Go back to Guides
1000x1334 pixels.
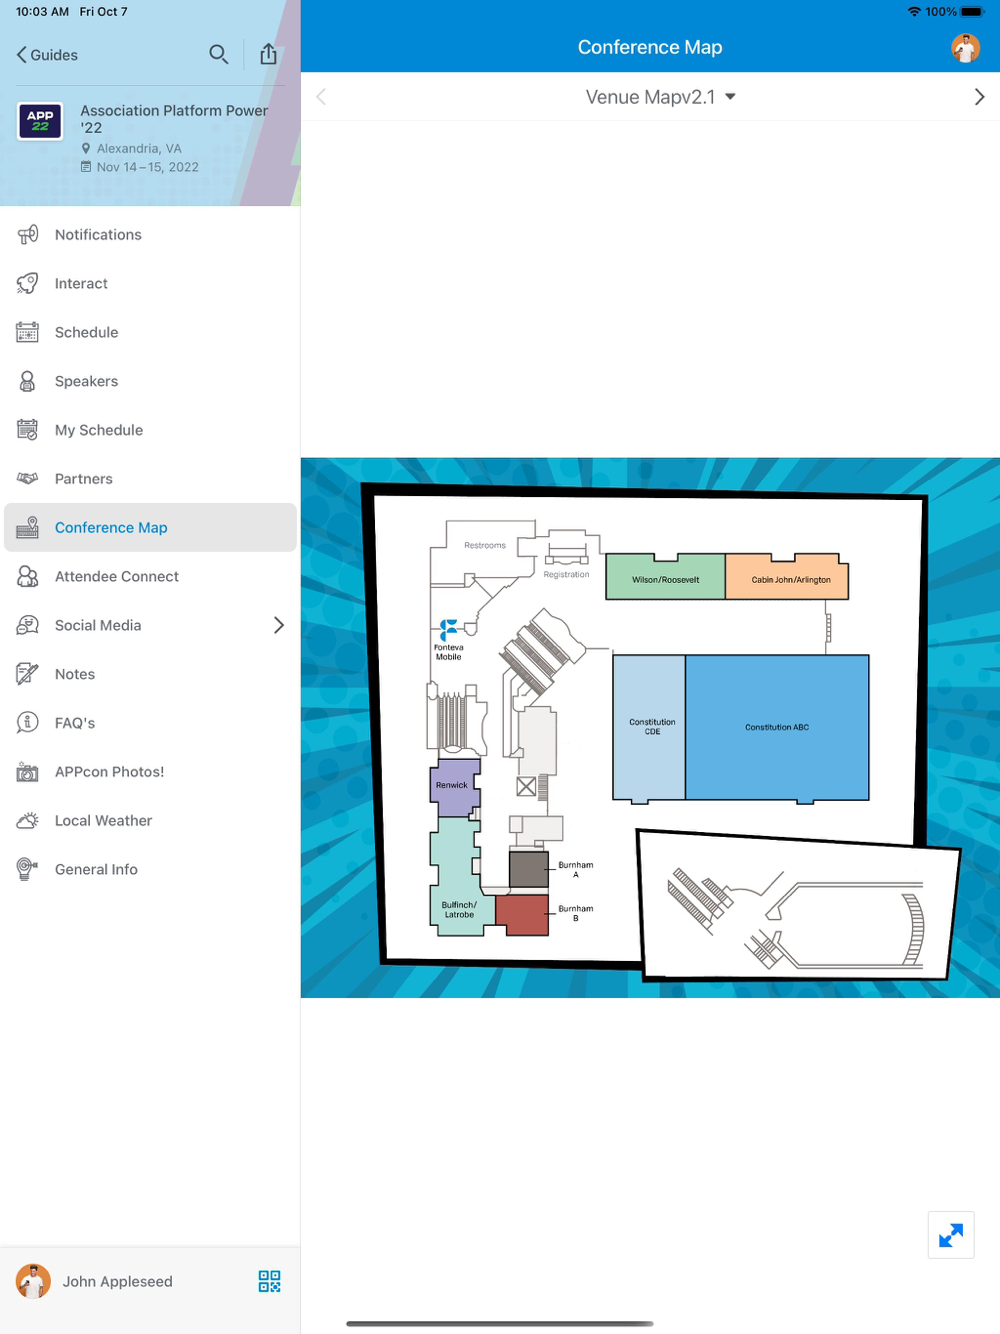[x=47, y=55]
